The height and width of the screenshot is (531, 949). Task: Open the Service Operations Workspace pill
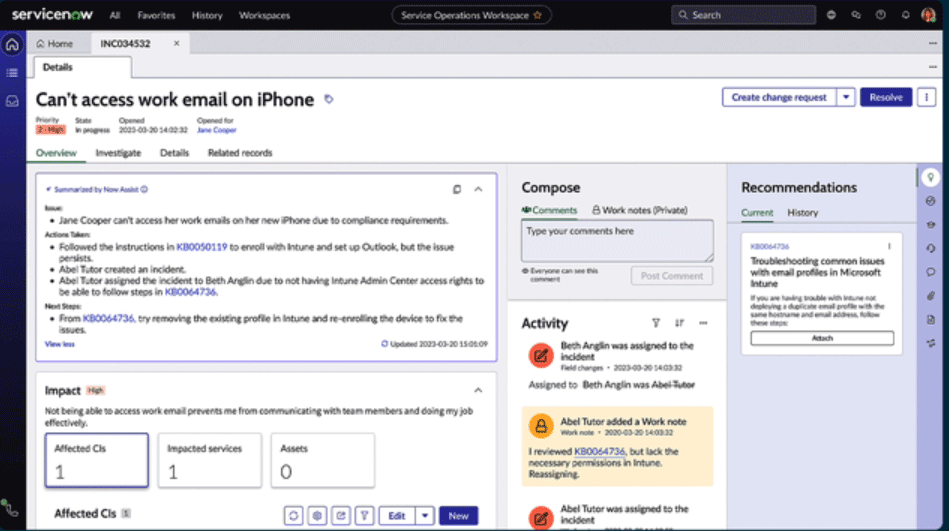click(471, 15)
